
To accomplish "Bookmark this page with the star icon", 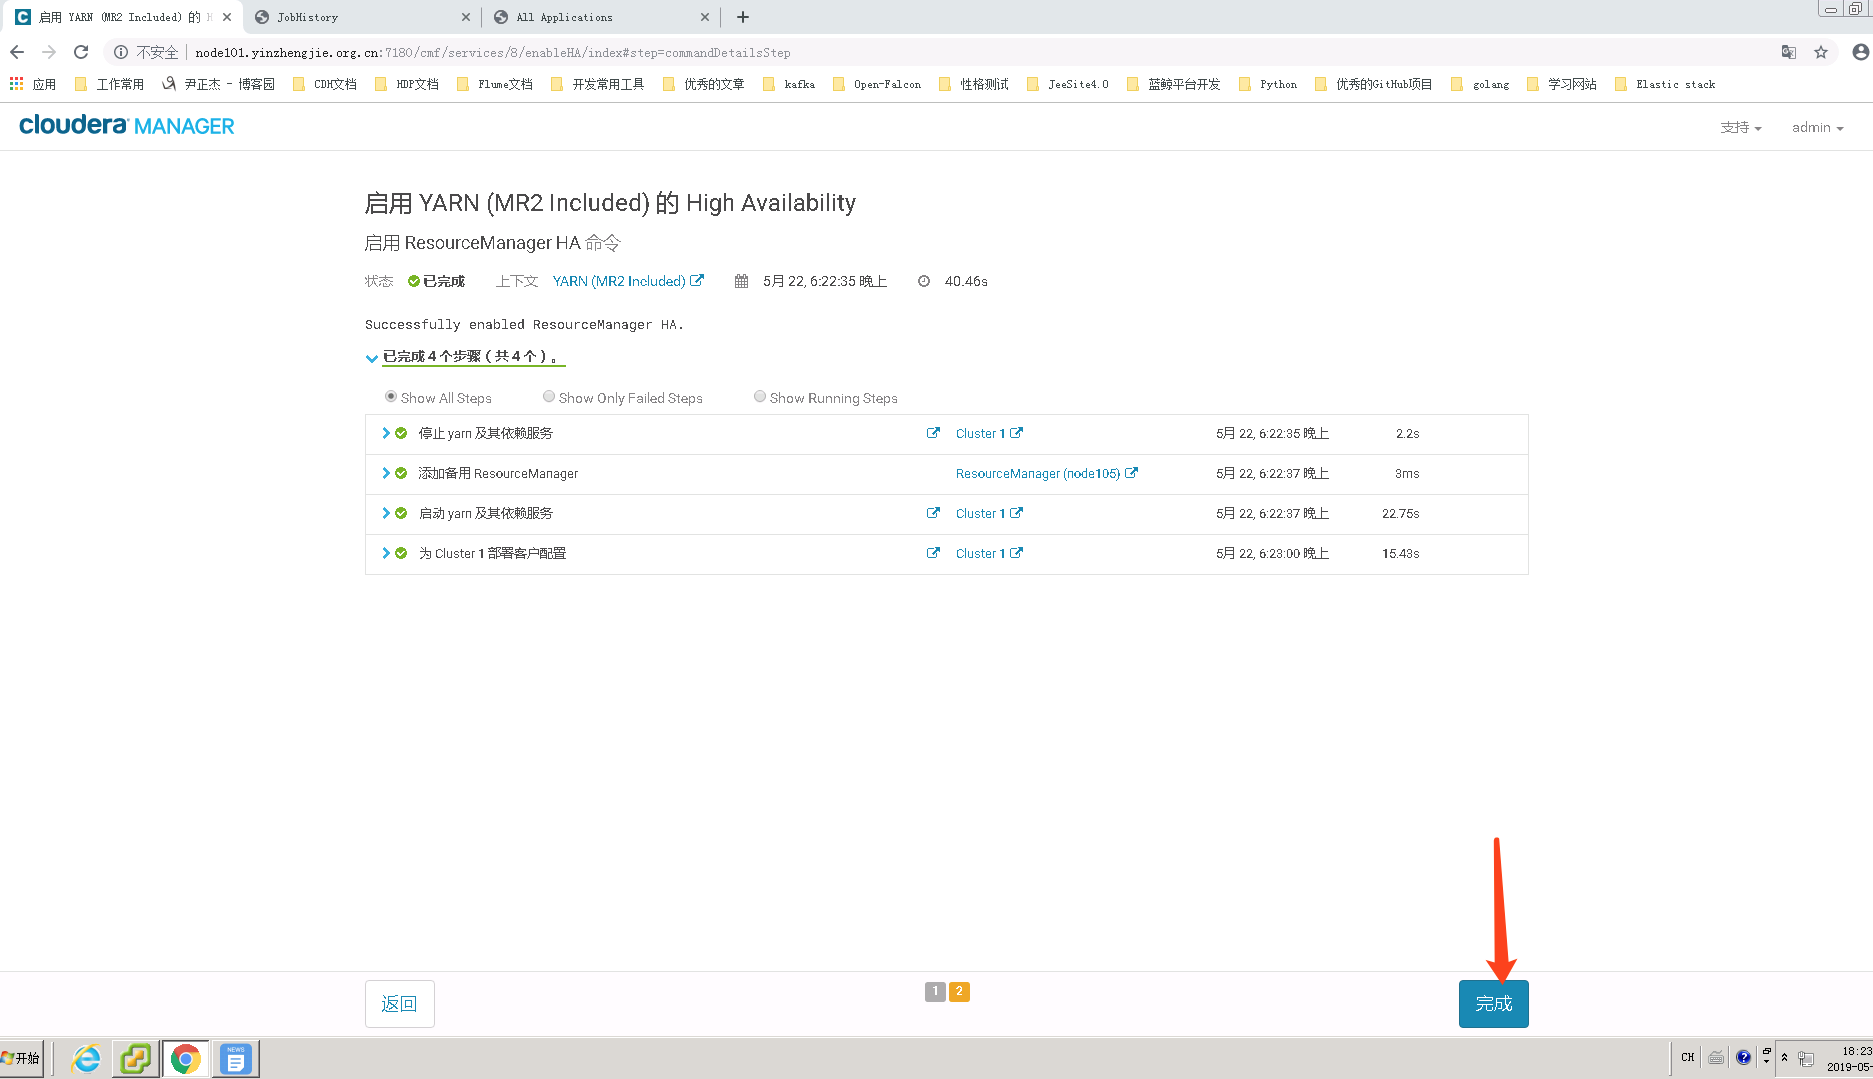I will [x=1821, y=52].
